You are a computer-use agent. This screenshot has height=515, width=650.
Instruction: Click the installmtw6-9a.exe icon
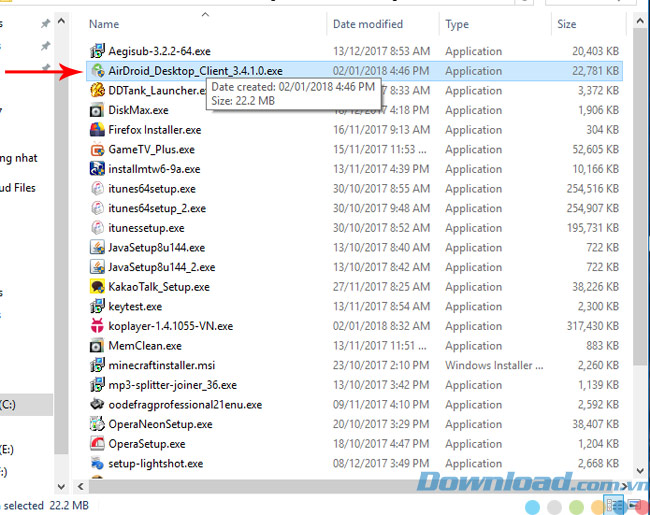point(97,169)
